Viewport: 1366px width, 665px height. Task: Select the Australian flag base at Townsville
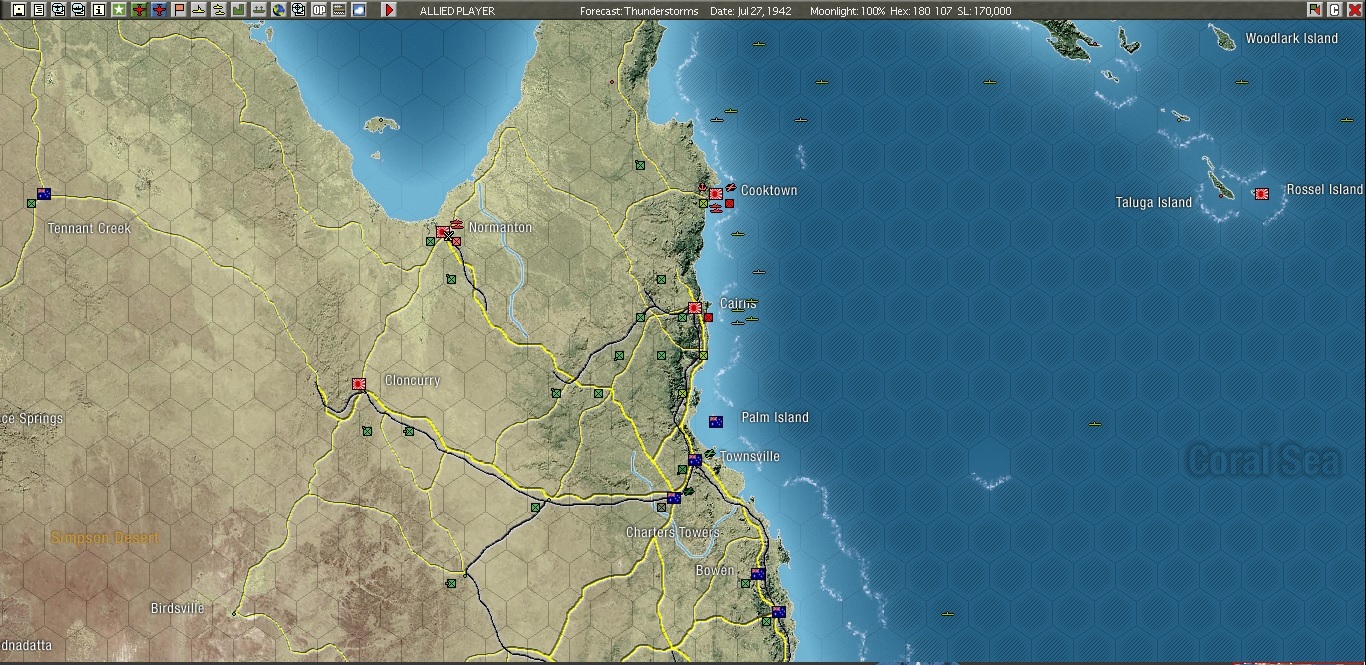695,460
